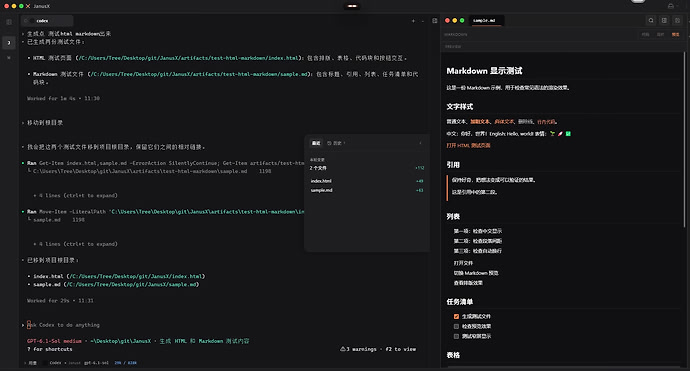Open the index.html path under artifacts/test-html-markdown

click(189, 58)
